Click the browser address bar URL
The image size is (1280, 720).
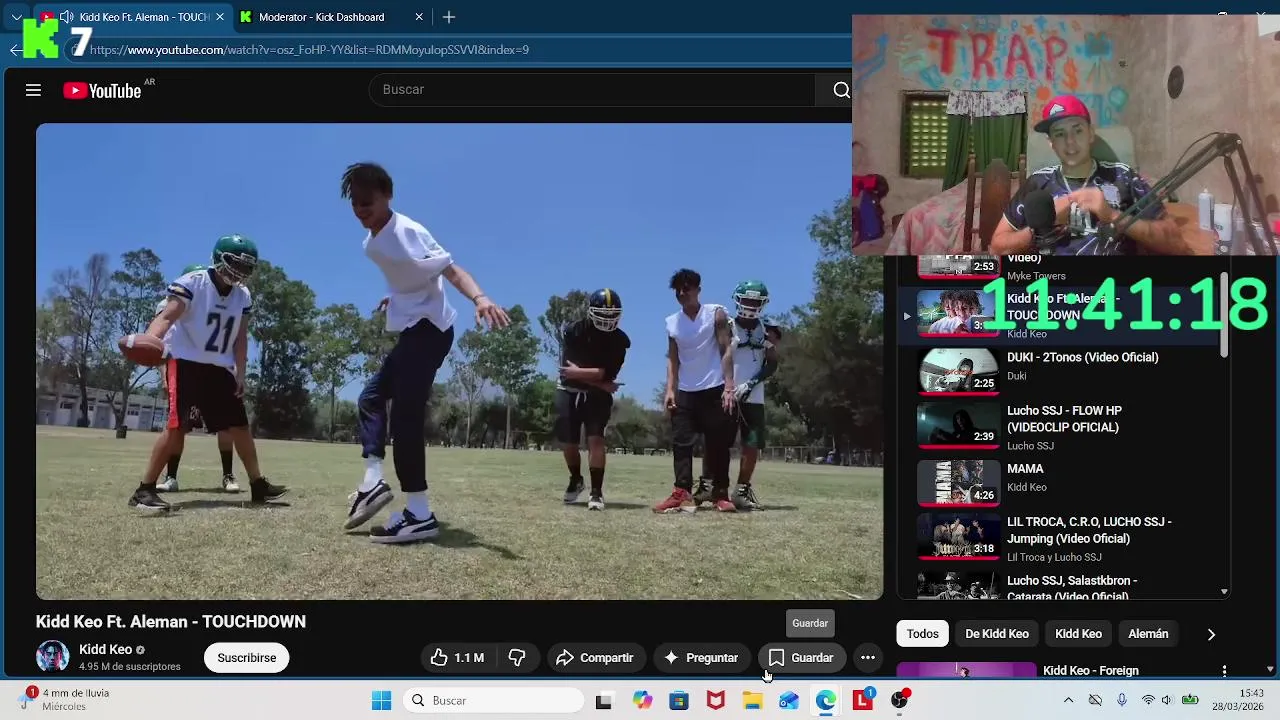[x=309, y=50]
